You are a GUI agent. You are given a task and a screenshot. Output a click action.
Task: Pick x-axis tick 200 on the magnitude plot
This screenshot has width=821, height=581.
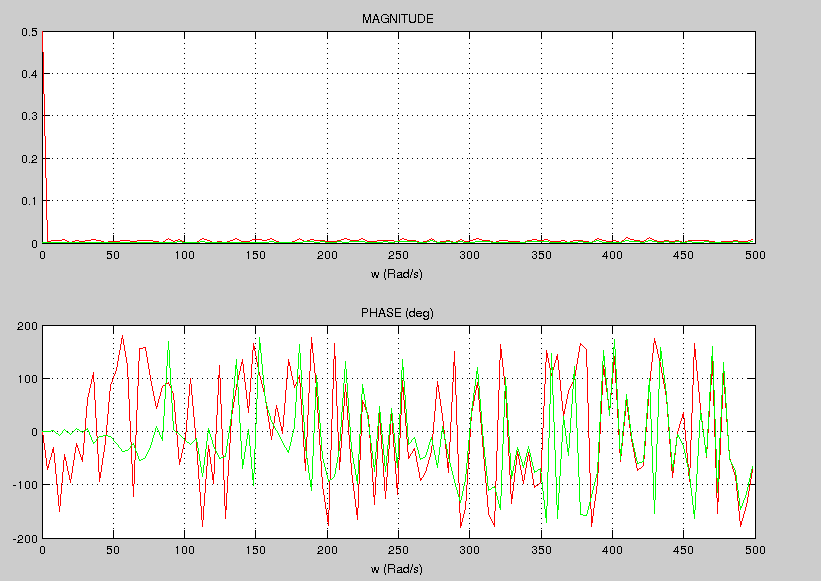pyautogui.click(x=327, y=255)
